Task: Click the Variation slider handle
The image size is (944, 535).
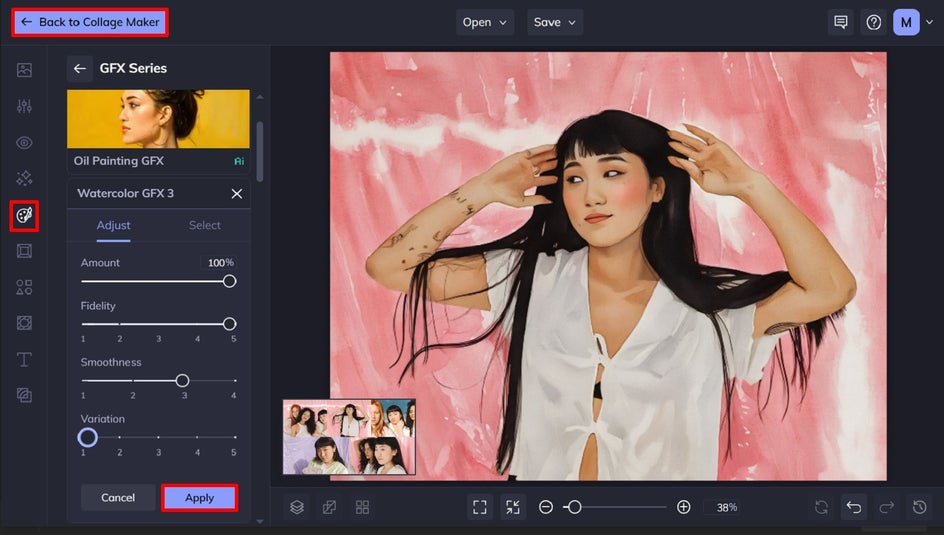Action: tap(87, 438)
